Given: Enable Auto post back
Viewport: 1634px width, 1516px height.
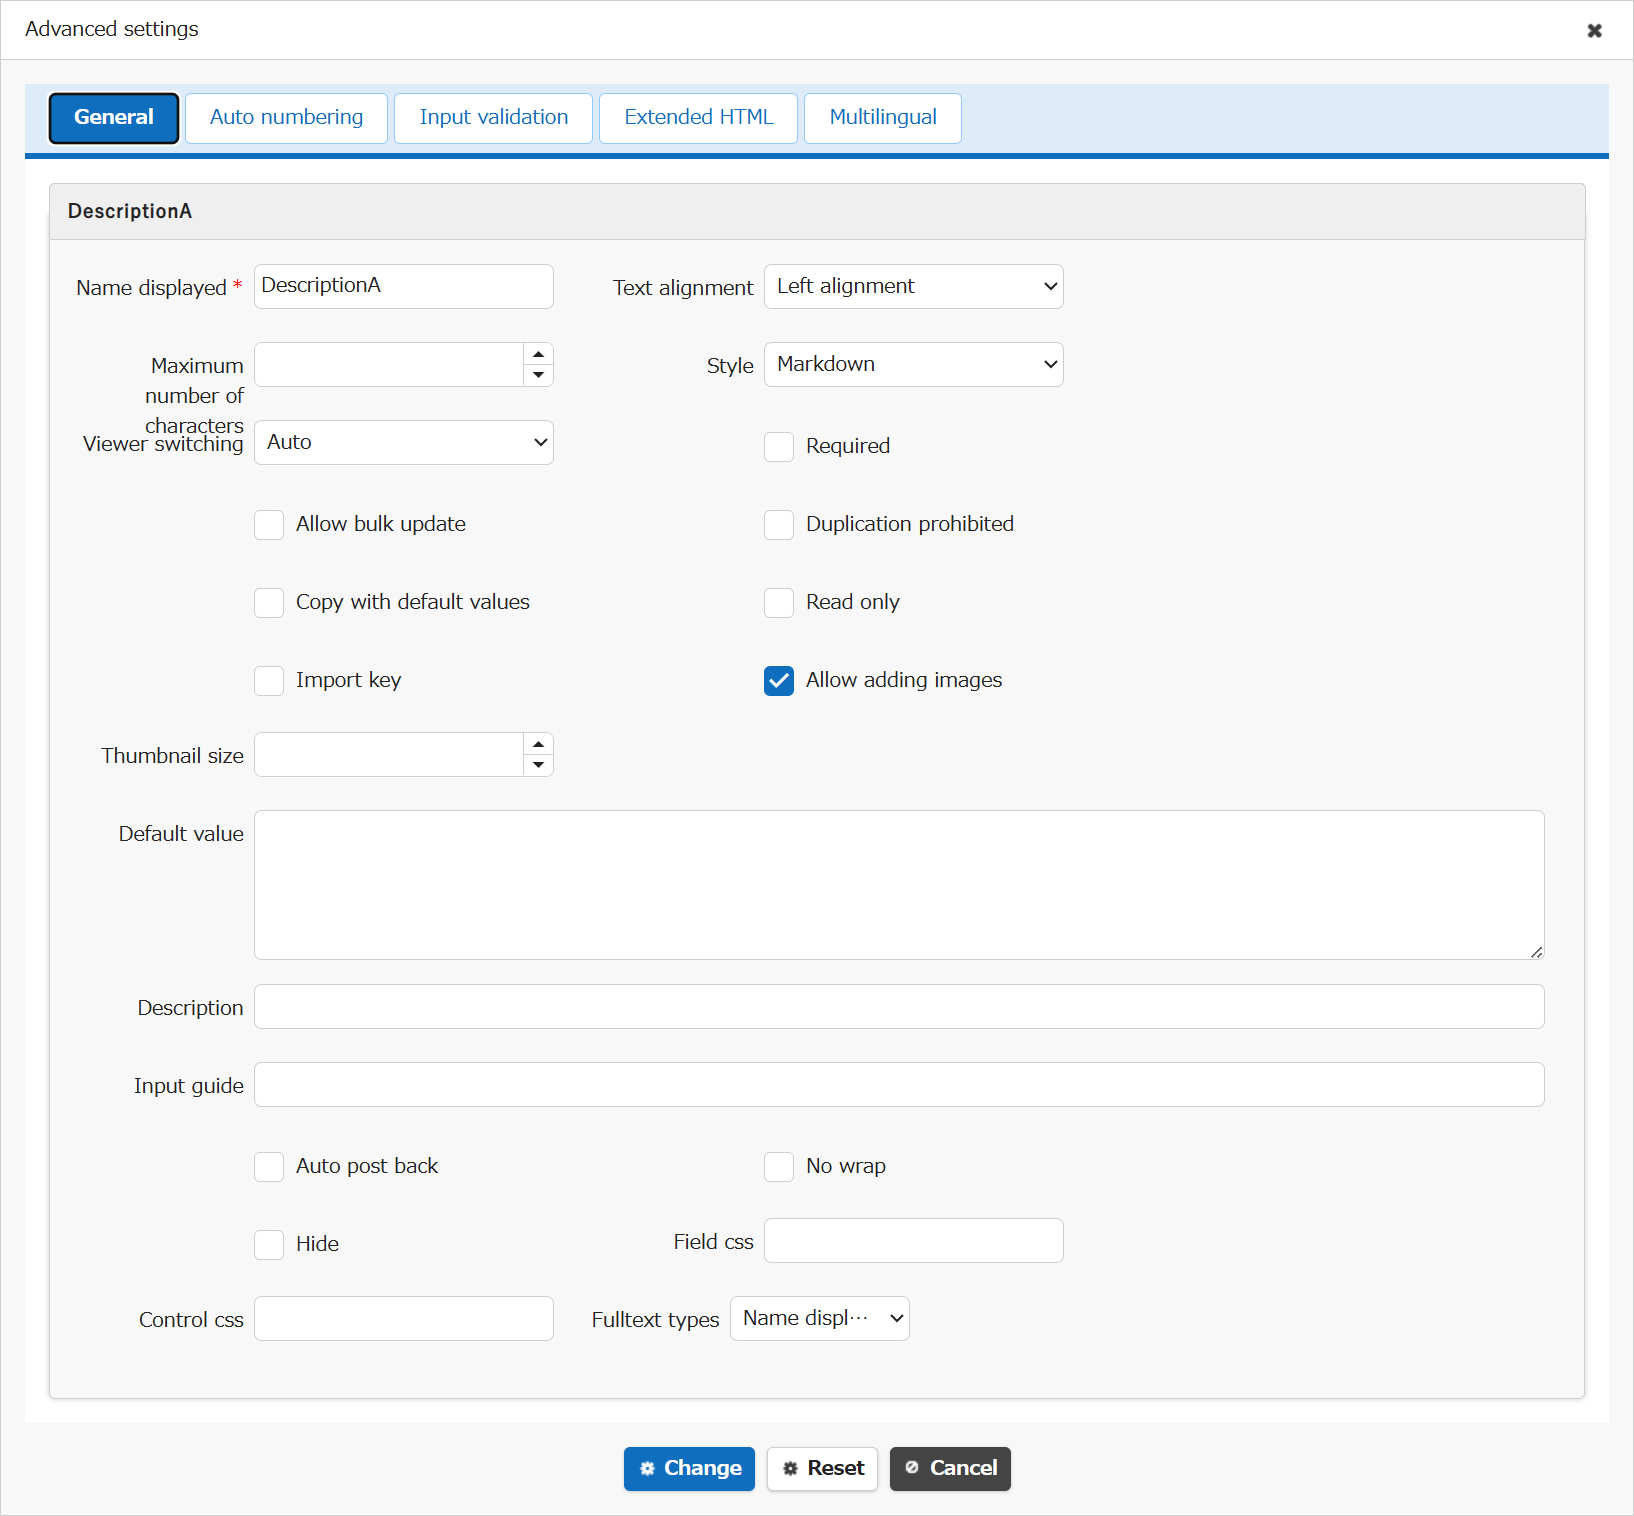Looking at the screenshot, I should click(x=269, y=1166).
